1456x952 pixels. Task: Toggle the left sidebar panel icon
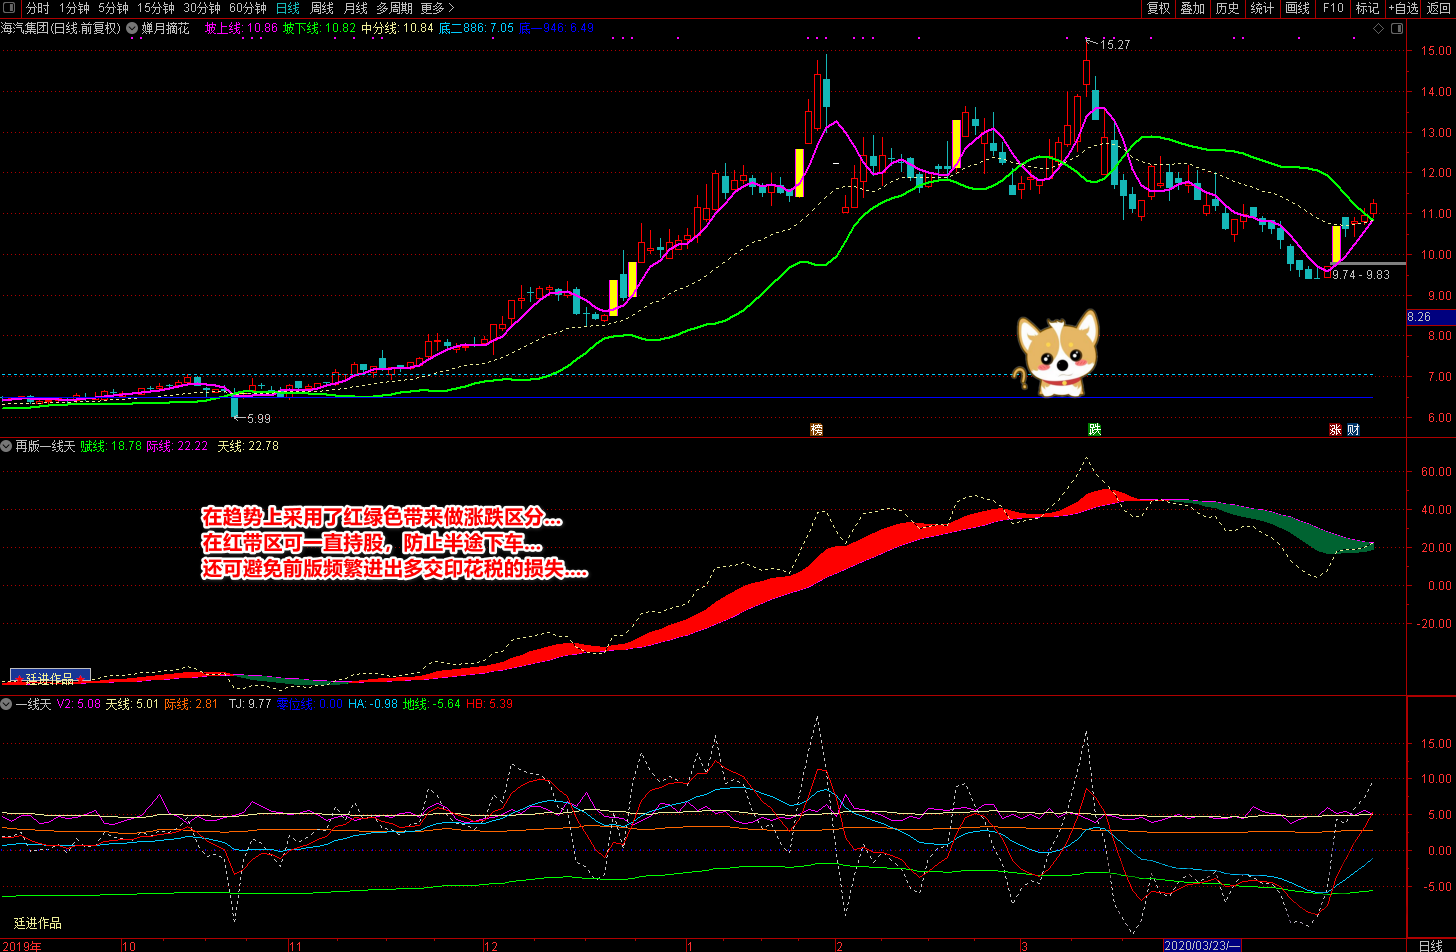pos(9,8)
